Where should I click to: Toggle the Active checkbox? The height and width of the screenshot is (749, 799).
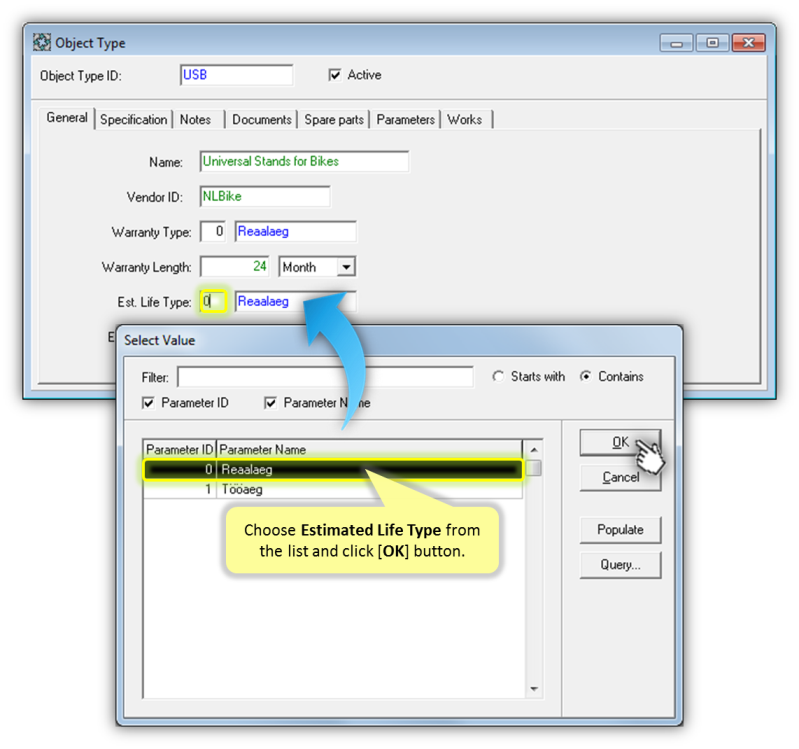point(335,75)
